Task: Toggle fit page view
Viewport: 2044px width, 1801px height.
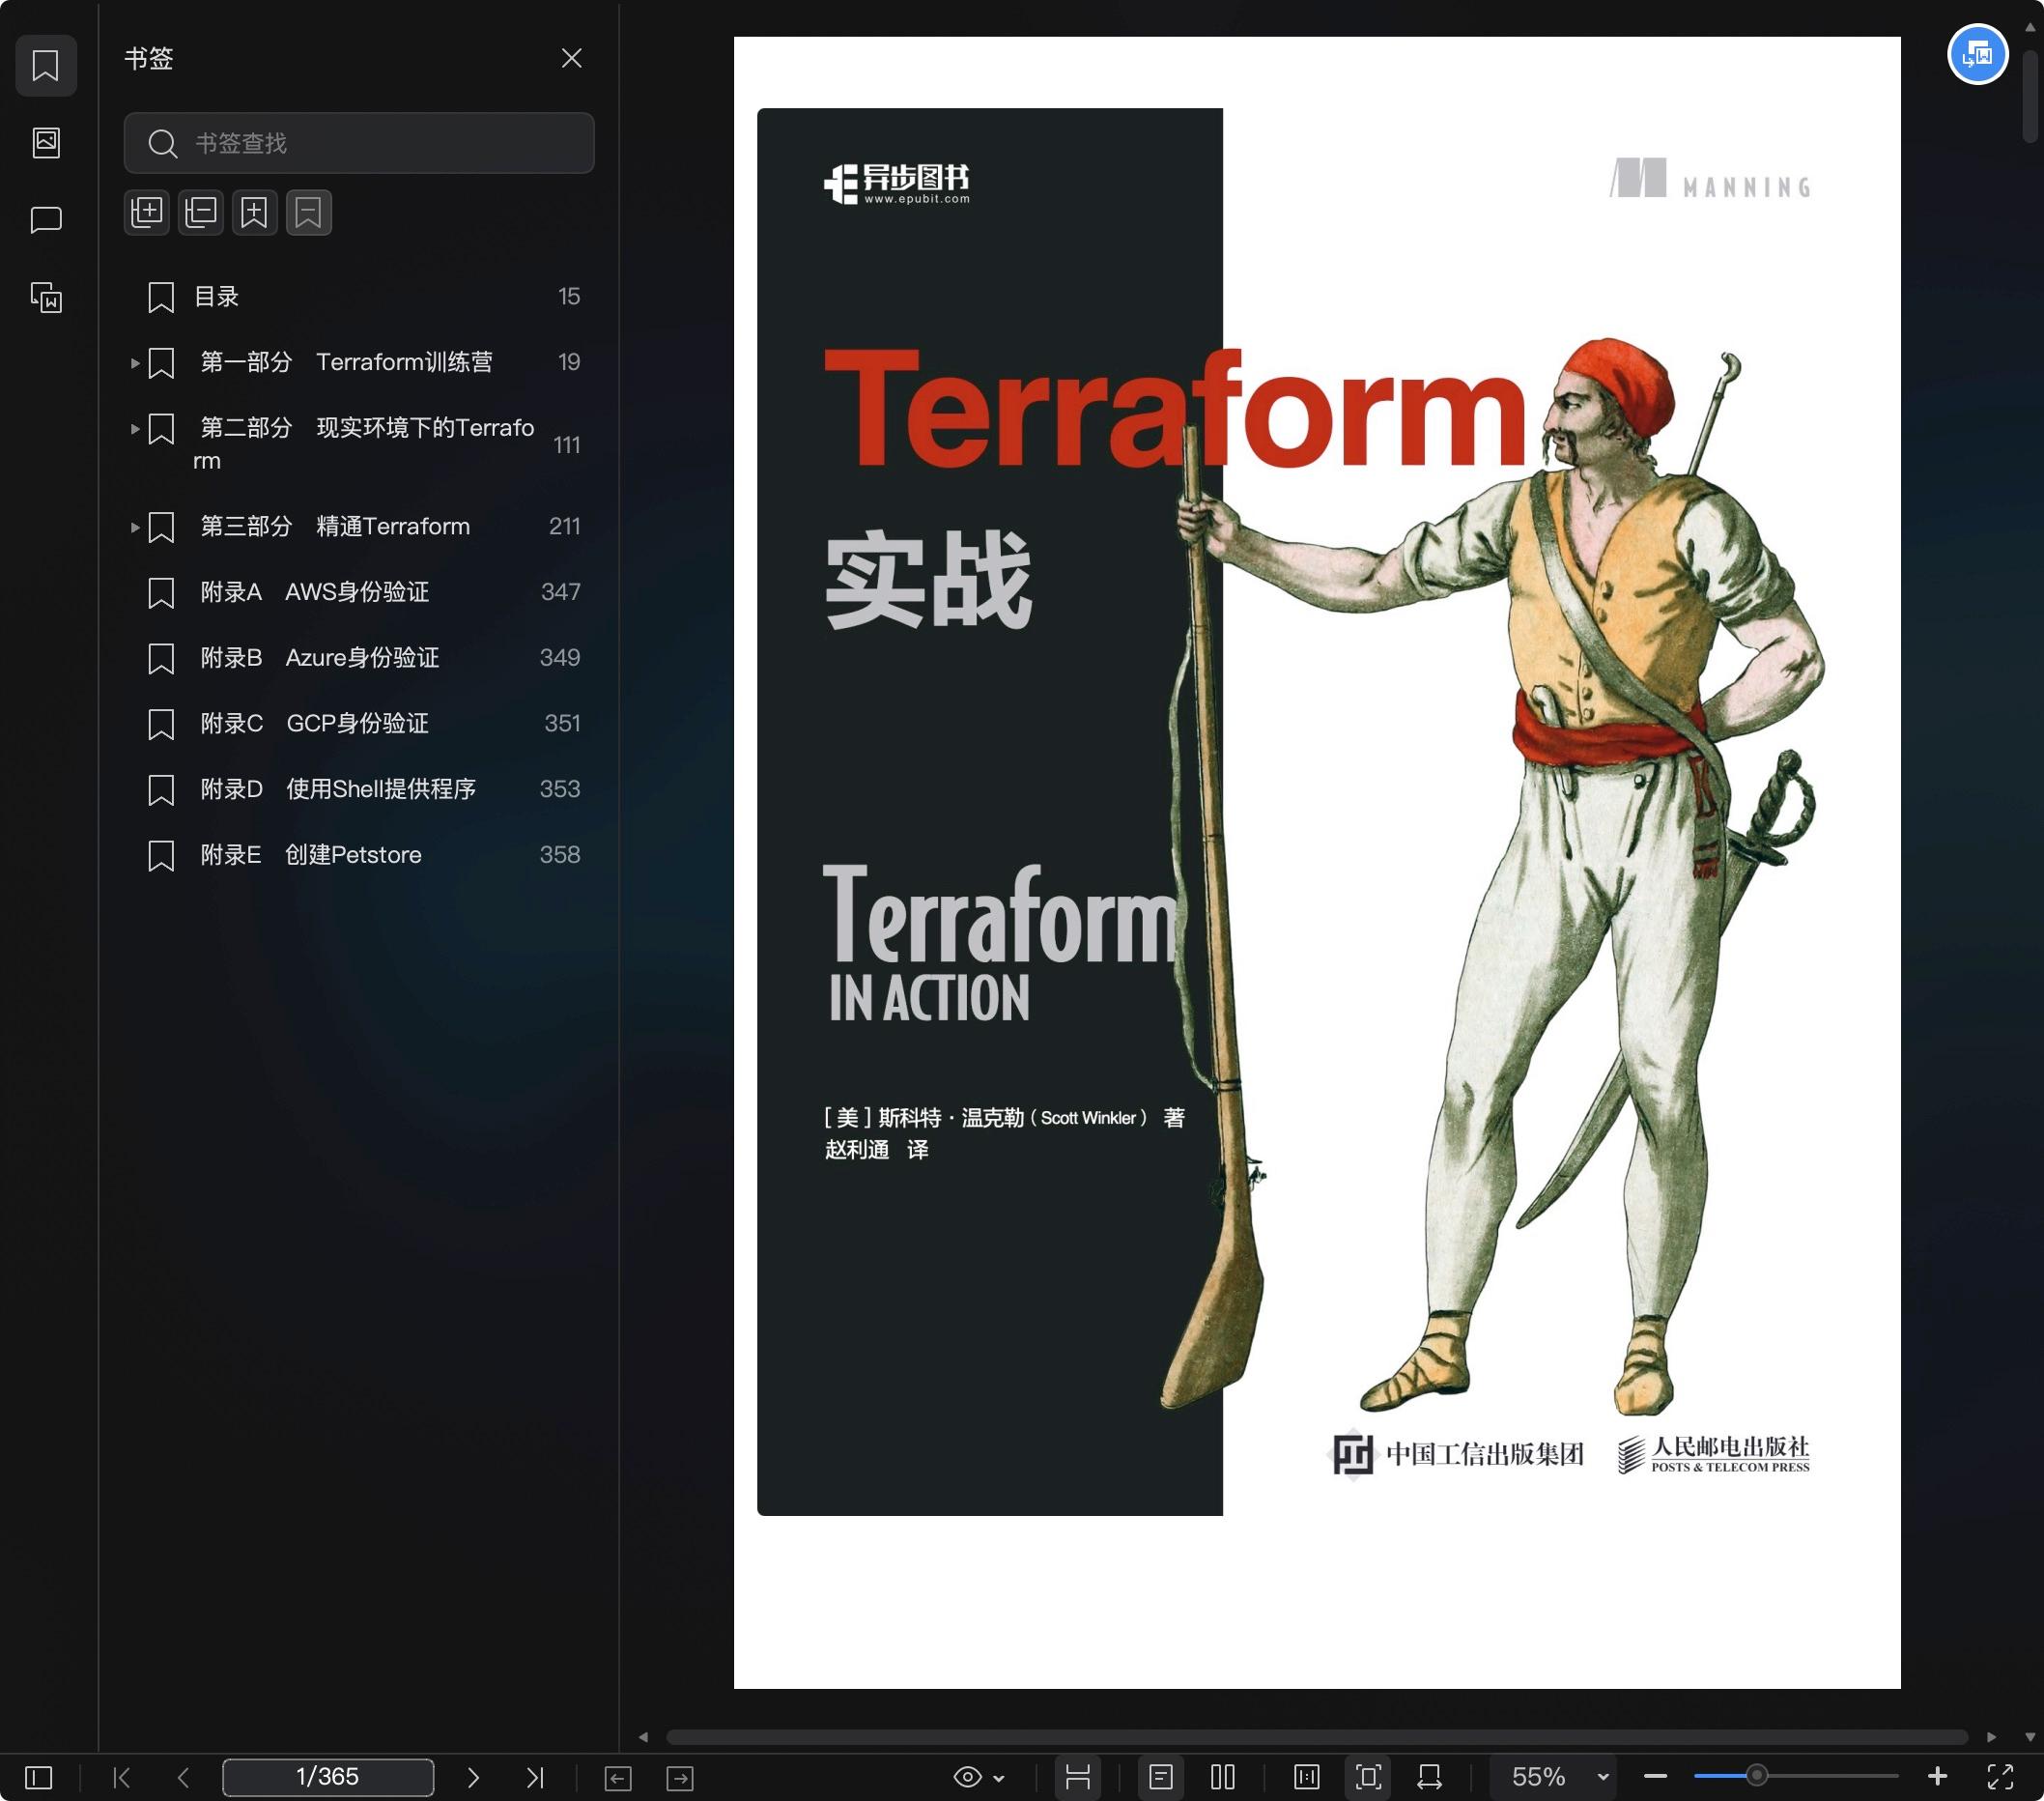Action: (x=1368, y=1777)
